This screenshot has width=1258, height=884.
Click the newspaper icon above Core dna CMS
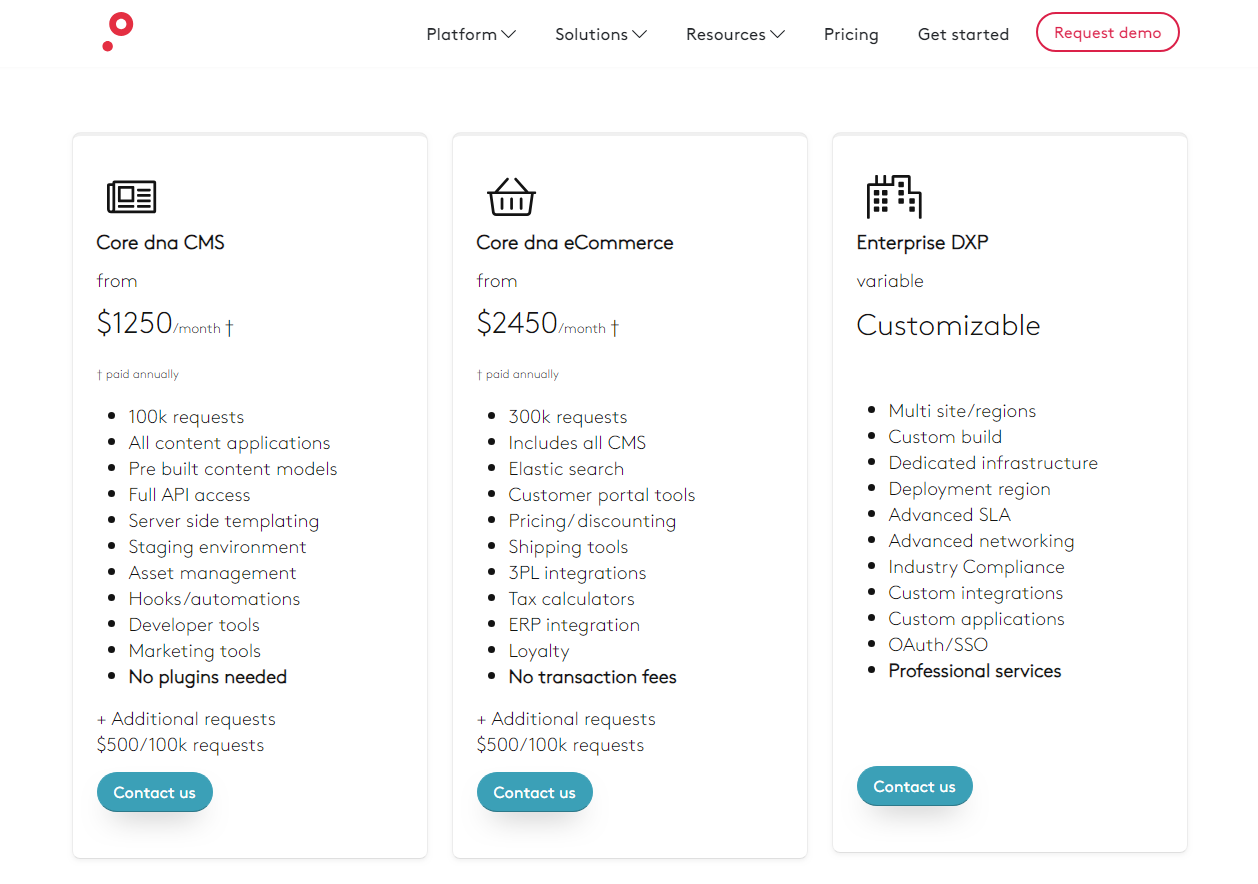[x=131, y=195]
